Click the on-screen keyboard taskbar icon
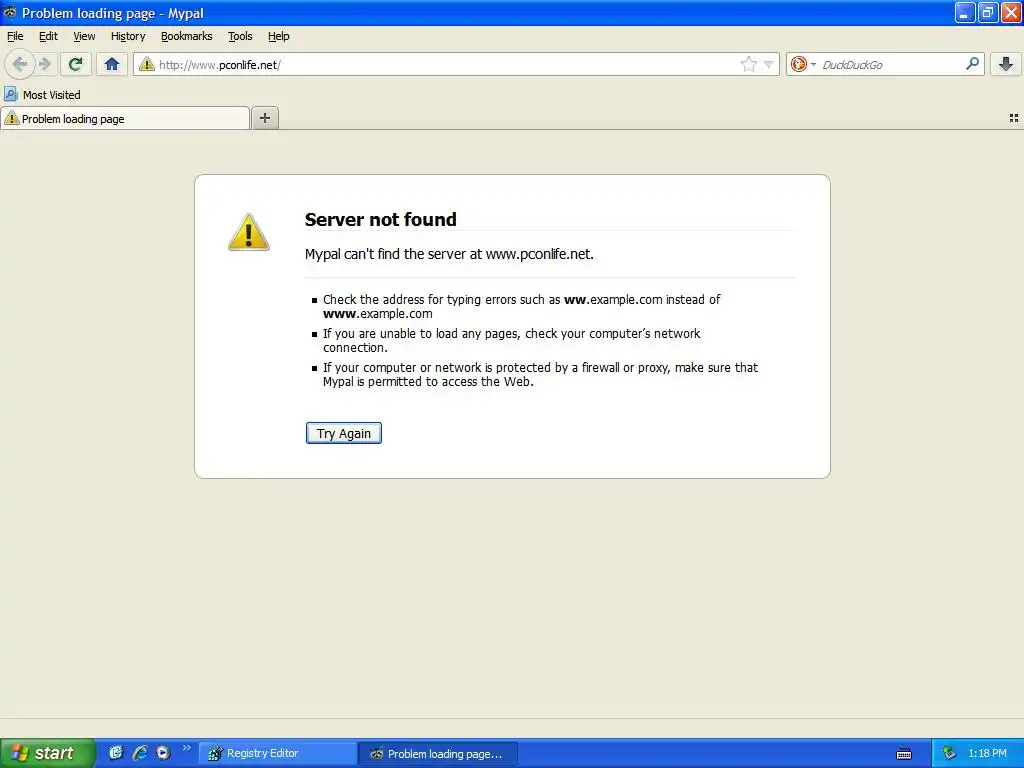Screen dimensions: 1024x768 (904, 754)
